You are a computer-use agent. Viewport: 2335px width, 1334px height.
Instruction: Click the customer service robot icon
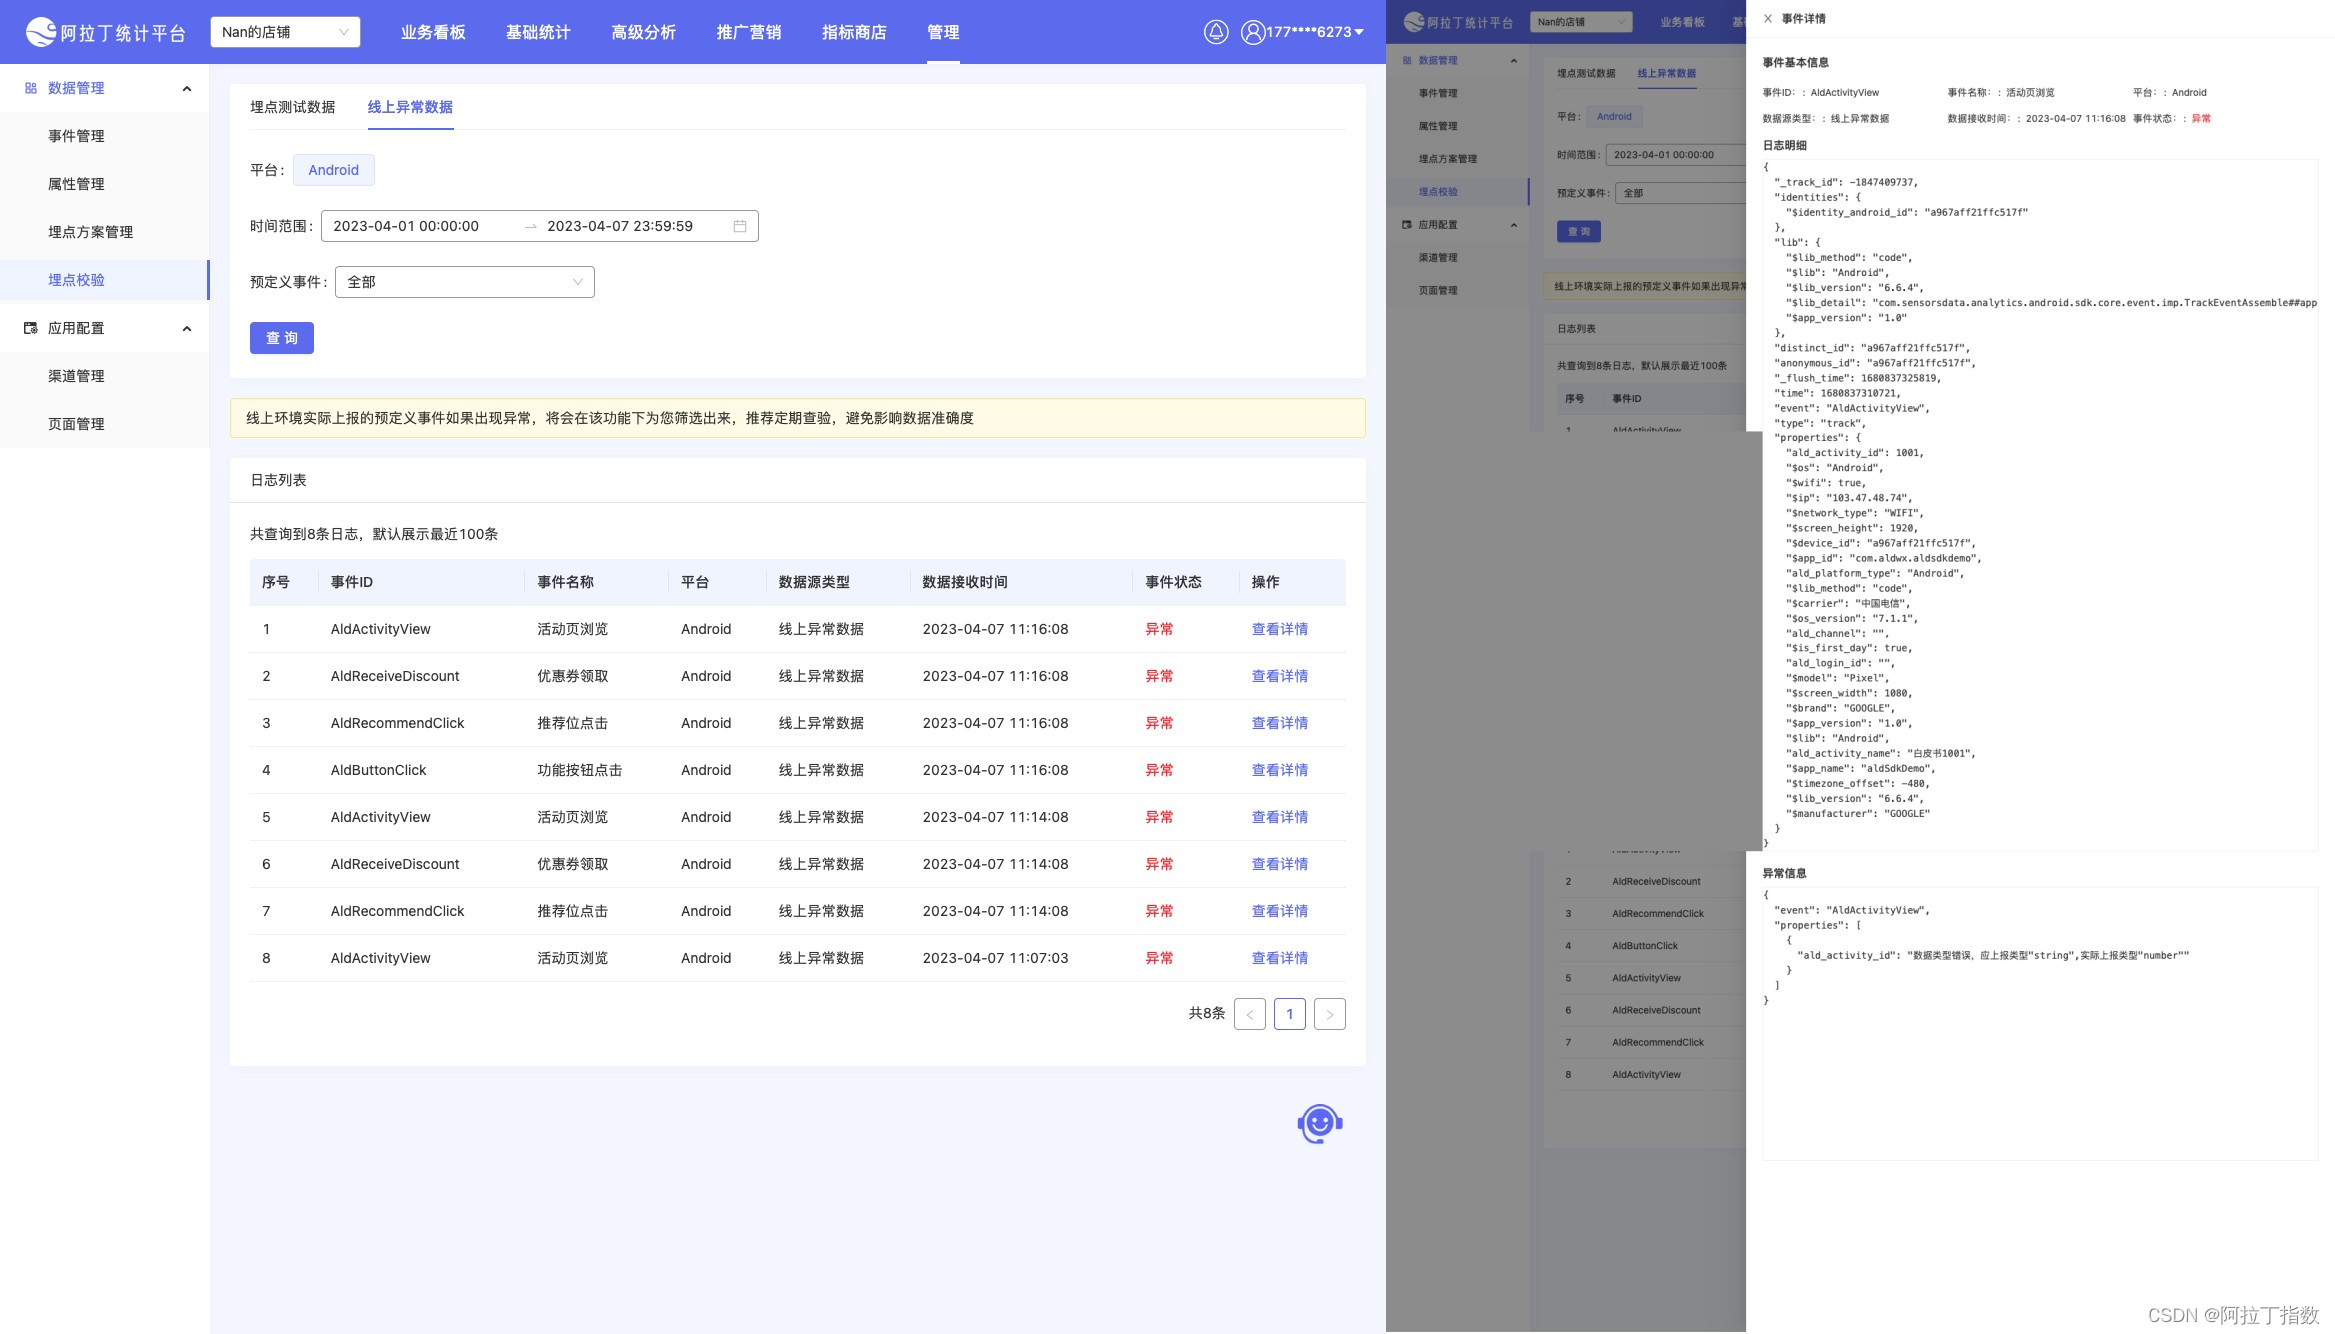coord(1319,1124)
